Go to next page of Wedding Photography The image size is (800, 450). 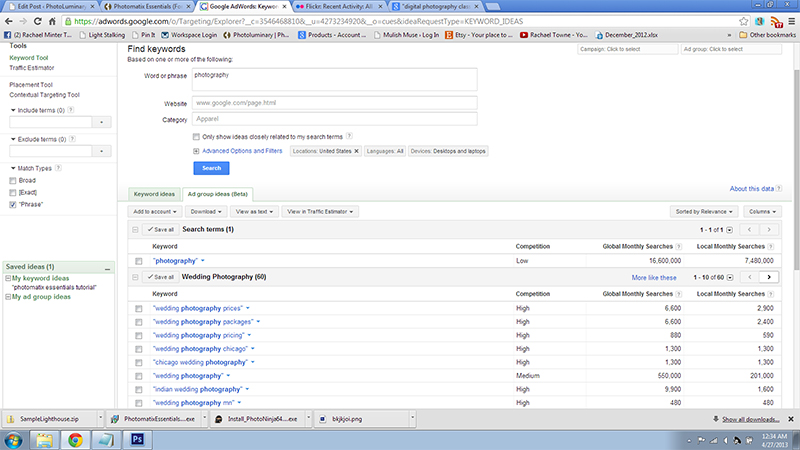(769, 277)
